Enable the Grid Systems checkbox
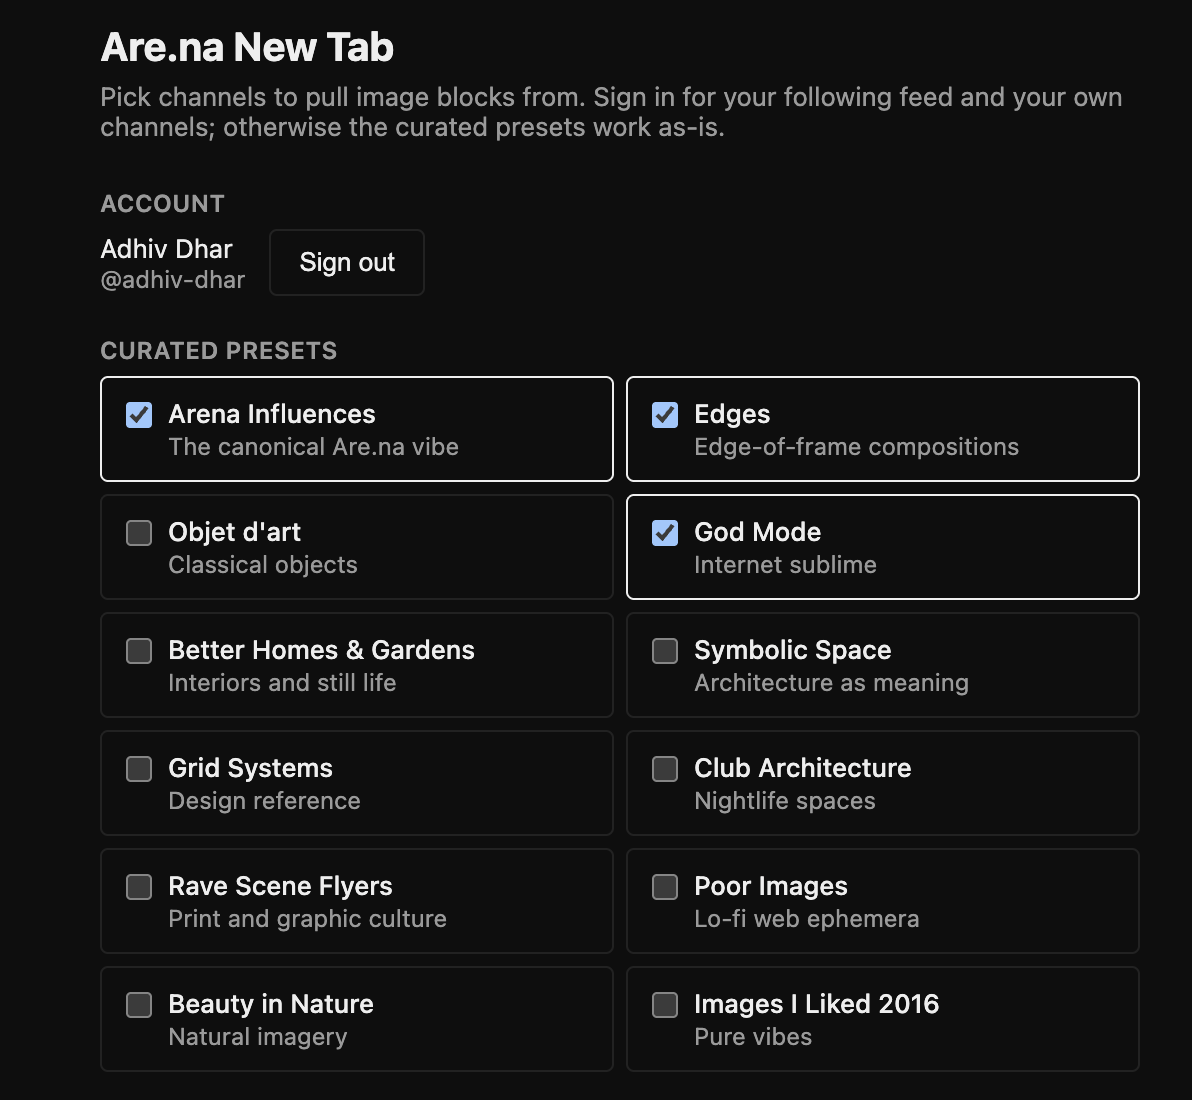The height and width of the screenshot is (1100, 1192). click(139, 769)
